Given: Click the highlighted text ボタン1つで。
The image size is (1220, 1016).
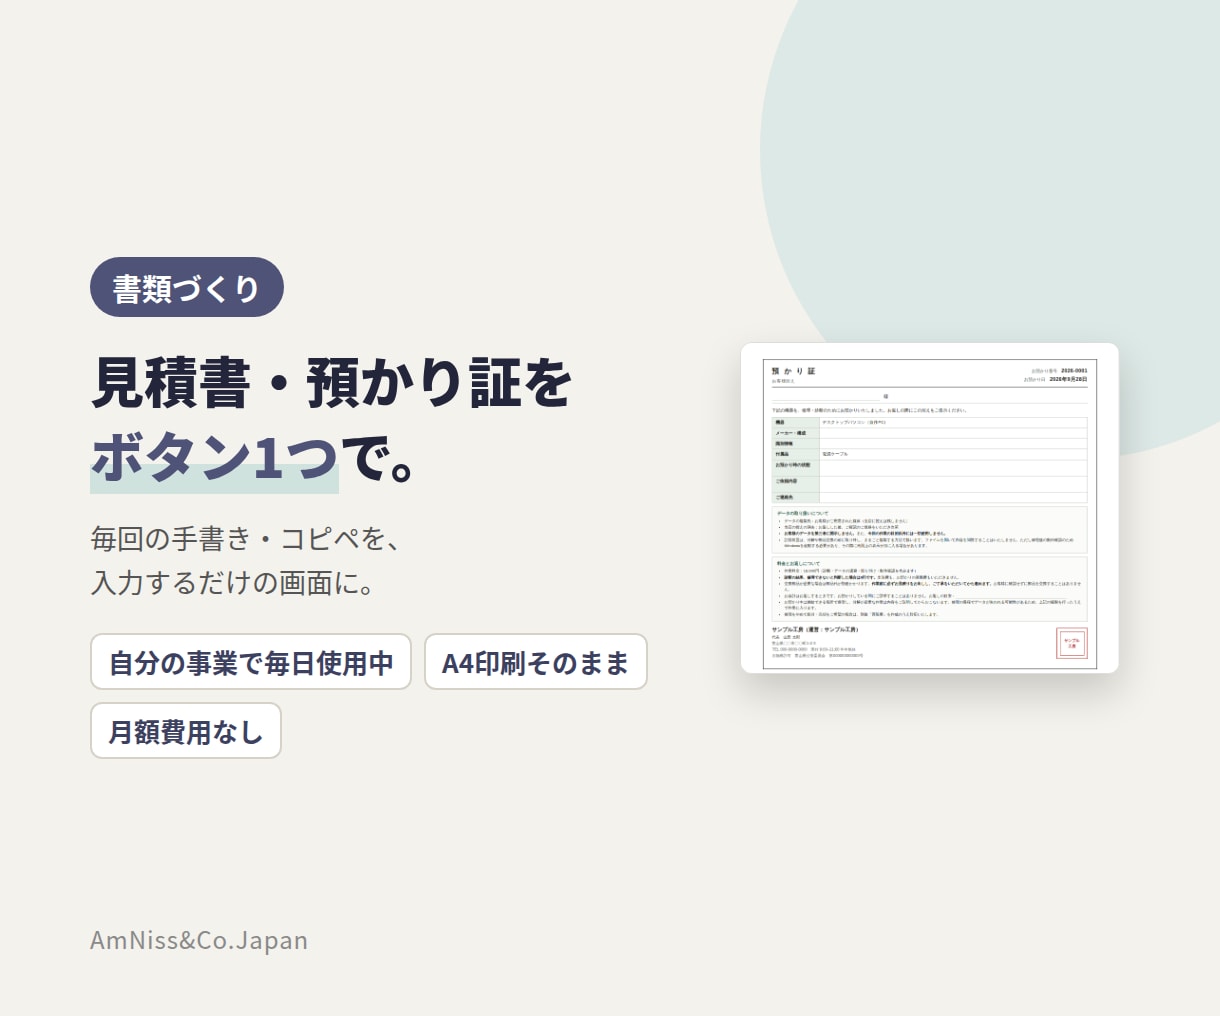Looking at the screenshot, I should (253, 458).
